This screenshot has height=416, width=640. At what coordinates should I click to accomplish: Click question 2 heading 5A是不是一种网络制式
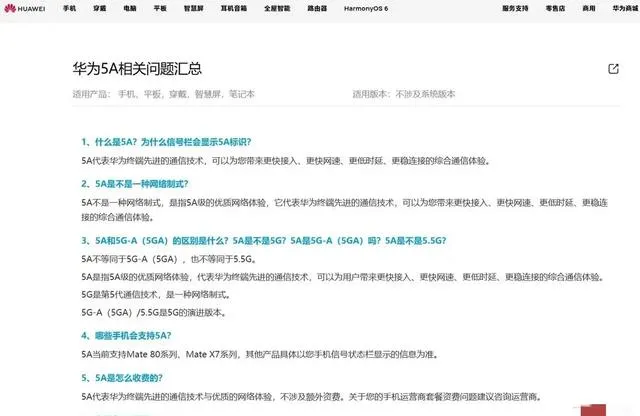pos(135,184)
